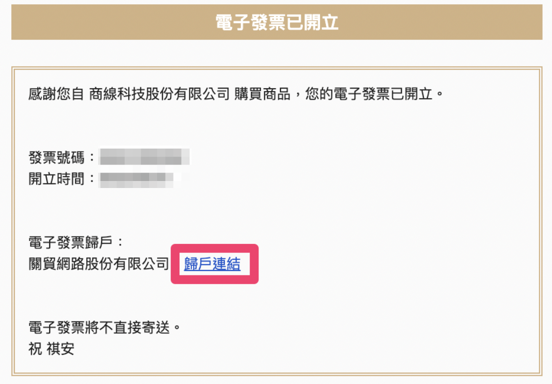The width and height of the screenshot is (552, 384).
Task: Click the 開立時間 label
Action: (x=56, y=179)
